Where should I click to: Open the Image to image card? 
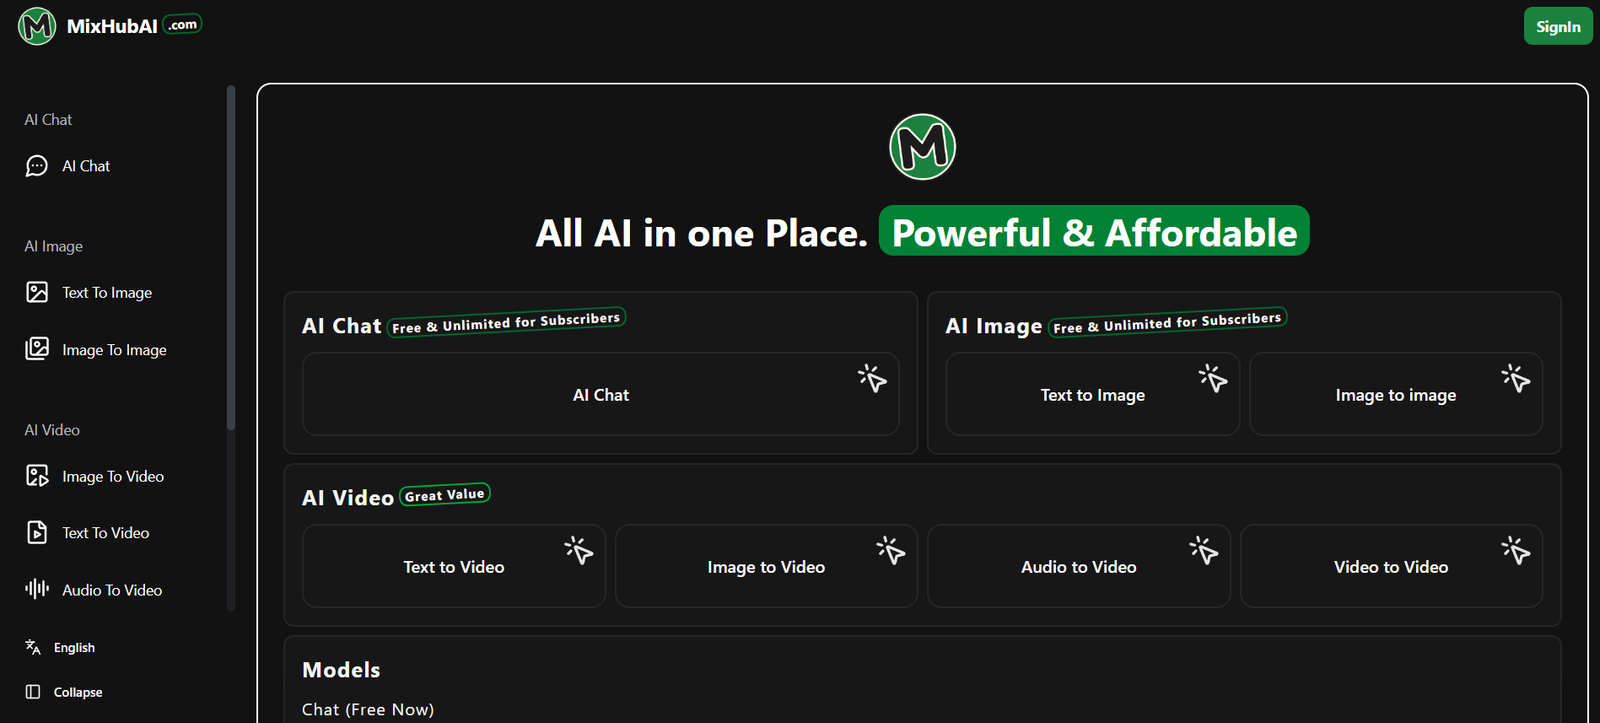1395,395
